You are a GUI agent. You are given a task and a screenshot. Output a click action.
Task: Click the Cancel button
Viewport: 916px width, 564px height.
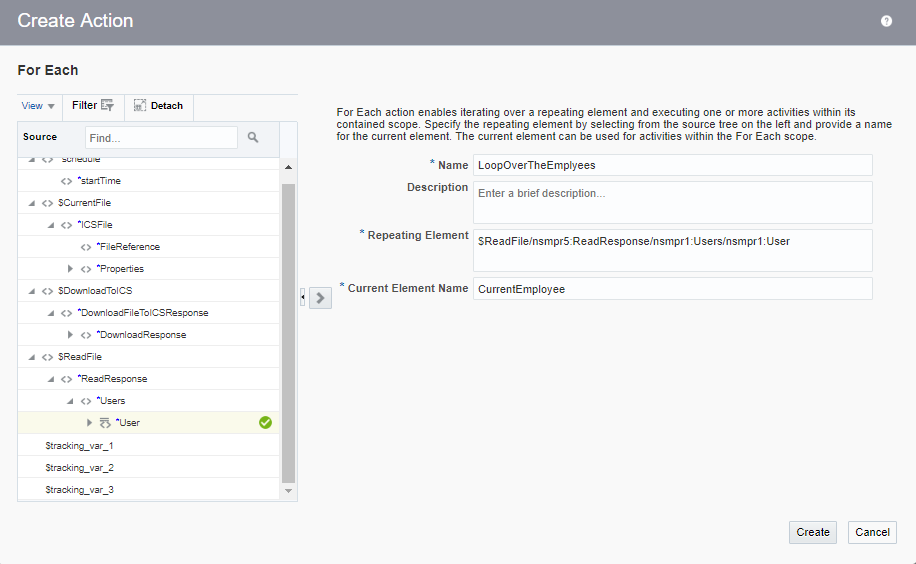[x=872, y=532]
